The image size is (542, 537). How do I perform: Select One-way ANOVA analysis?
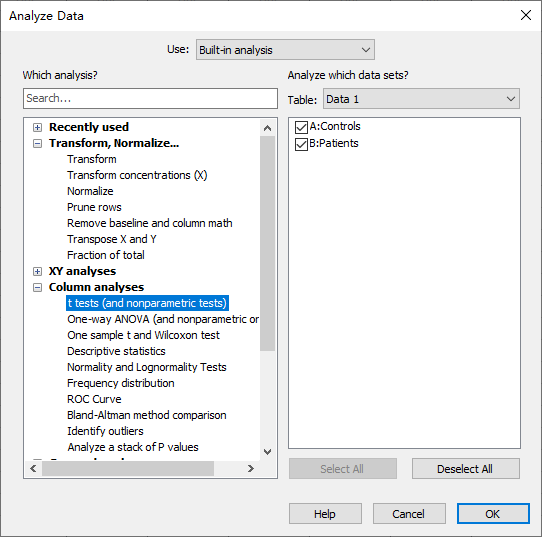click(163, 319)
